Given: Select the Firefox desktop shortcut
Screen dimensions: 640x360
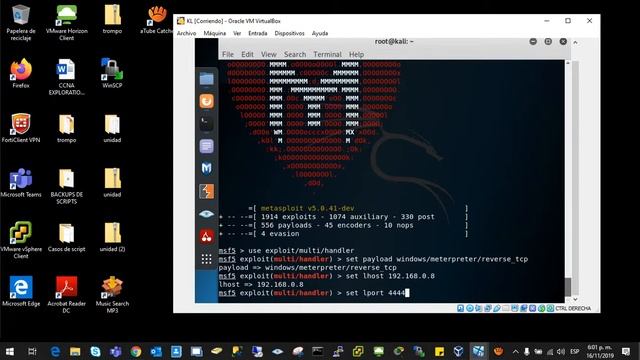Looking at the screenshot, I should click(x=21, y=73).
